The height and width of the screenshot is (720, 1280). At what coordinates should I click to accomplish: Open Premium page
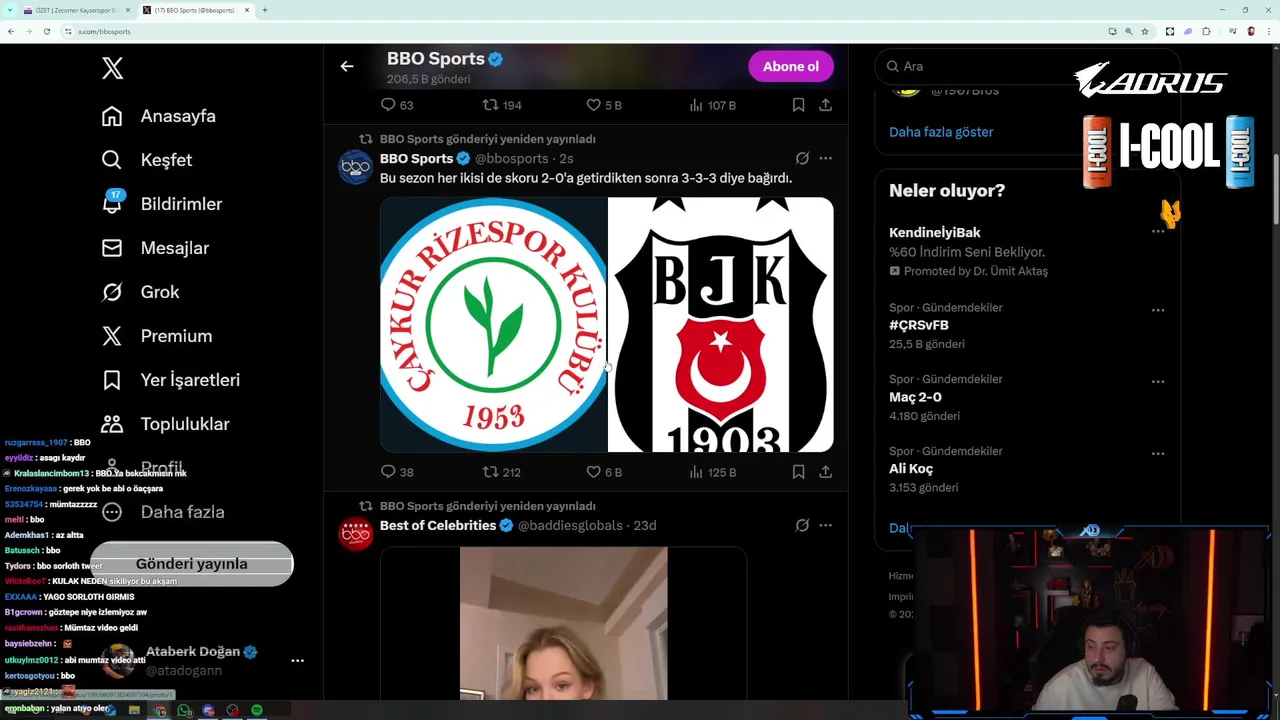click(156, 336)
